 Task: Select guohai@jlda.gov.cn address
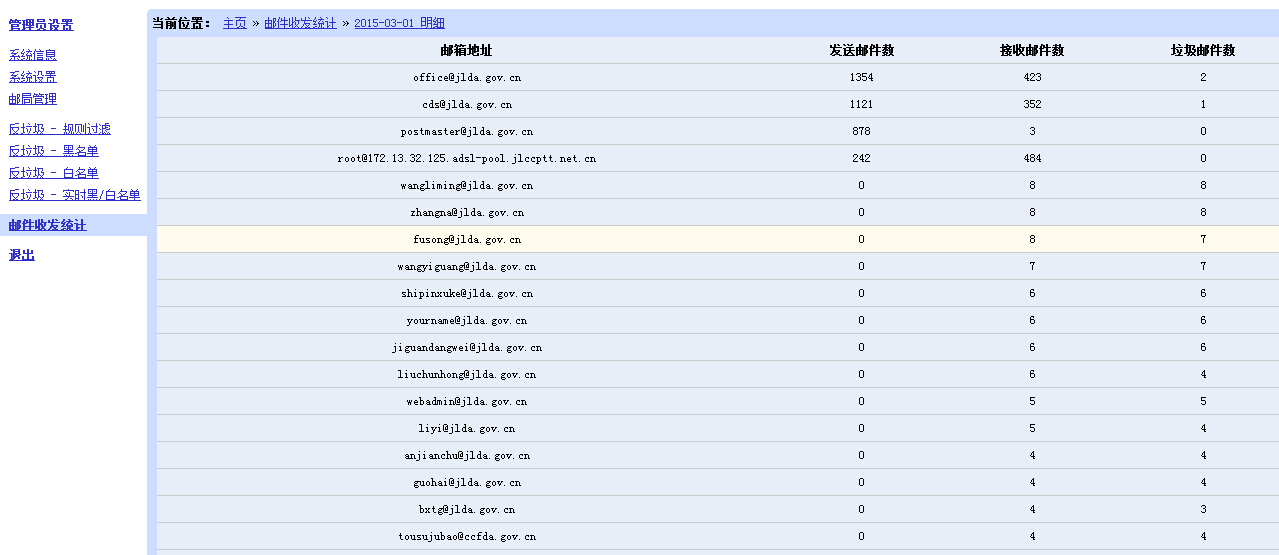click(x=467, y=483)
